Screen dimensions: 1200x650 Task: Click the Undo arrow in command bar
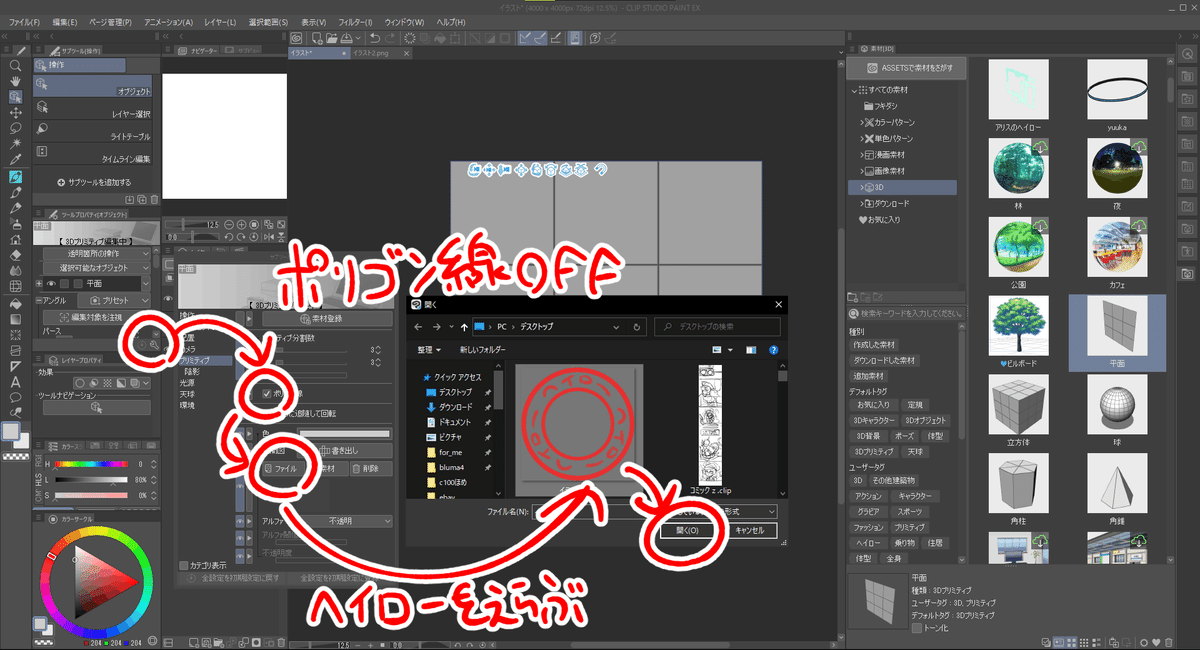click(373, 38)
